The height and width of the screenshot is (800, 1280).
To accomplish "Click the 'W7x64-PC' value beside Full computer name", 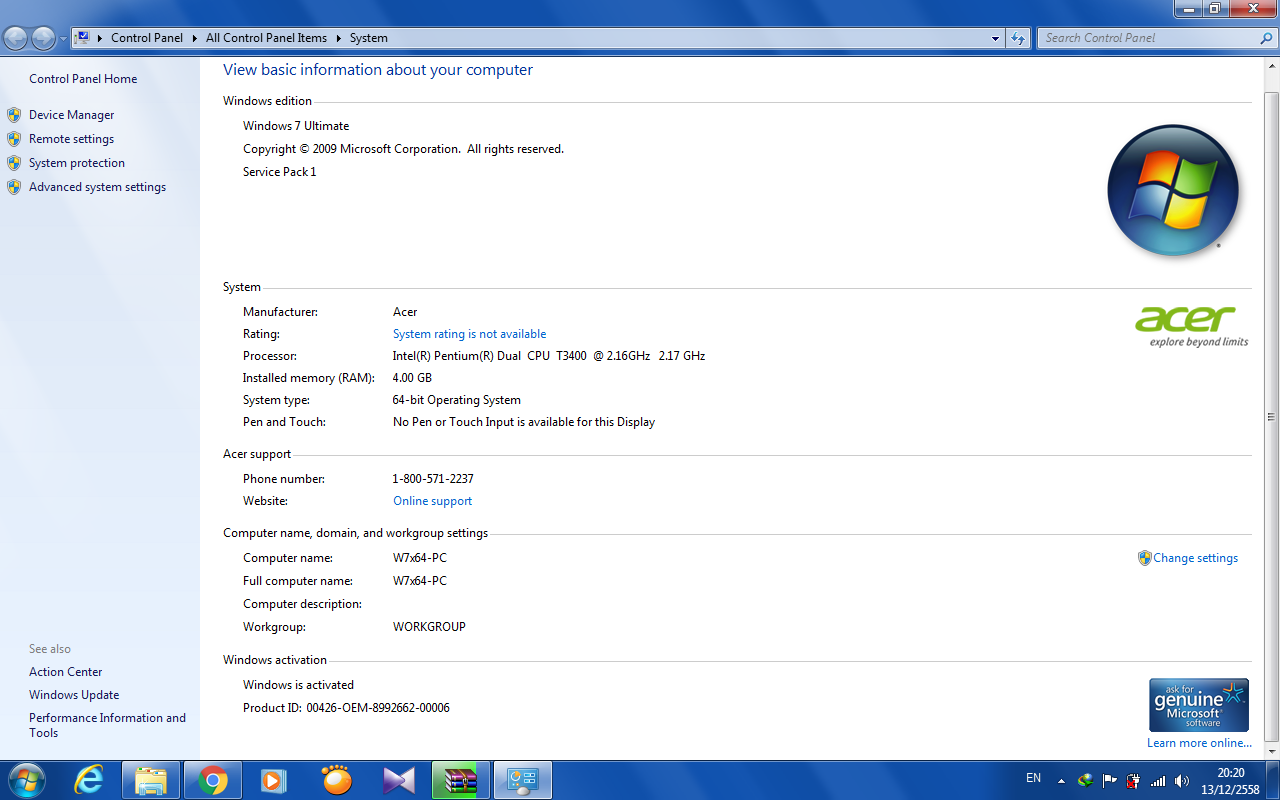I will (x=420, y=581).
